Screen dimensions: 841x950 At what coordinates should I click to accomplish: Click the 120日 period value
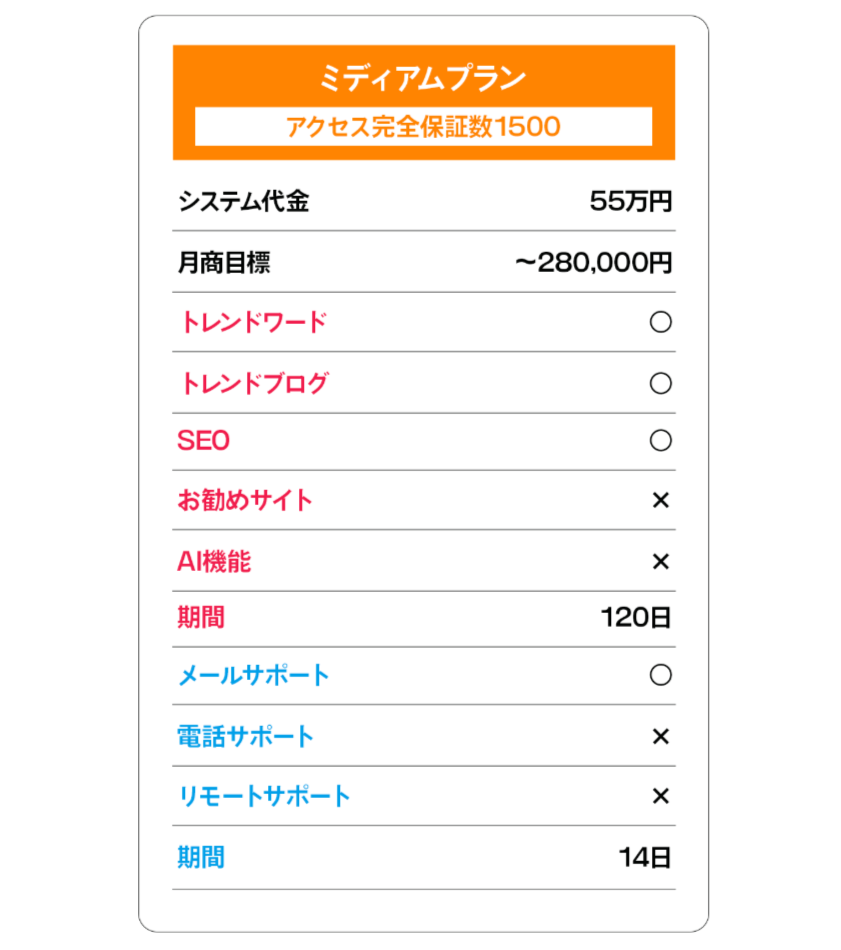636,617
